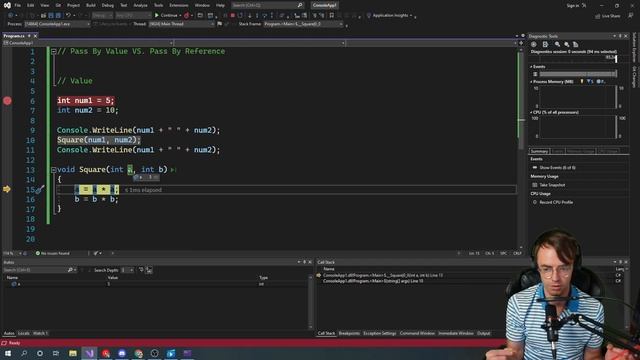Click the screwdriver quick actions icon on line 15
Screen dimensions: 640x360
[x=39, y=189]
